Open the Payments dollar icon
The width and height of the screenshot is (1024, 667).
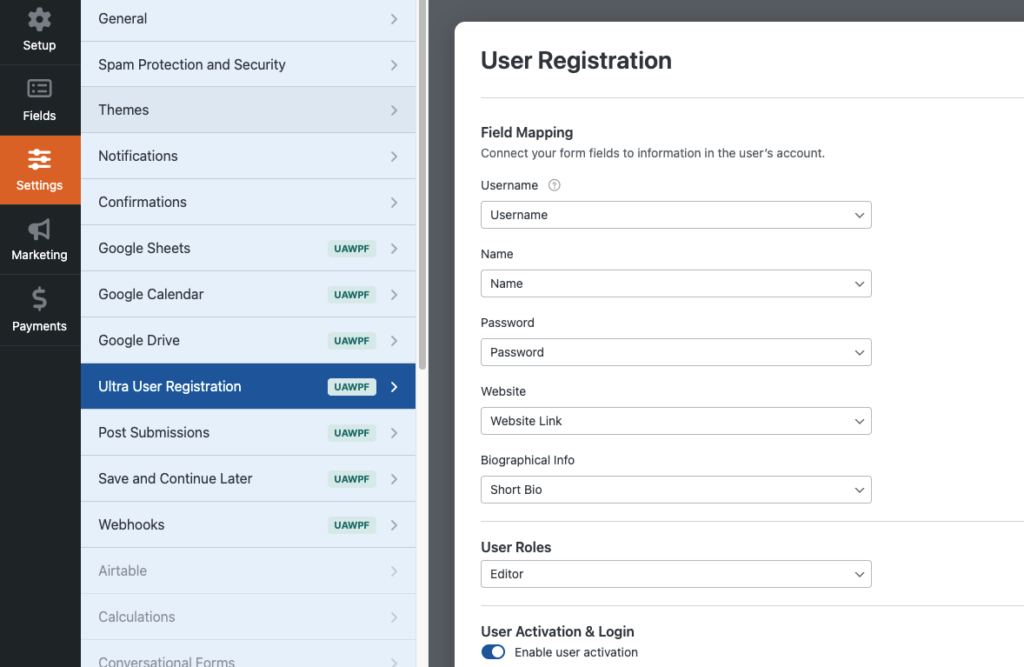[39, 299]
